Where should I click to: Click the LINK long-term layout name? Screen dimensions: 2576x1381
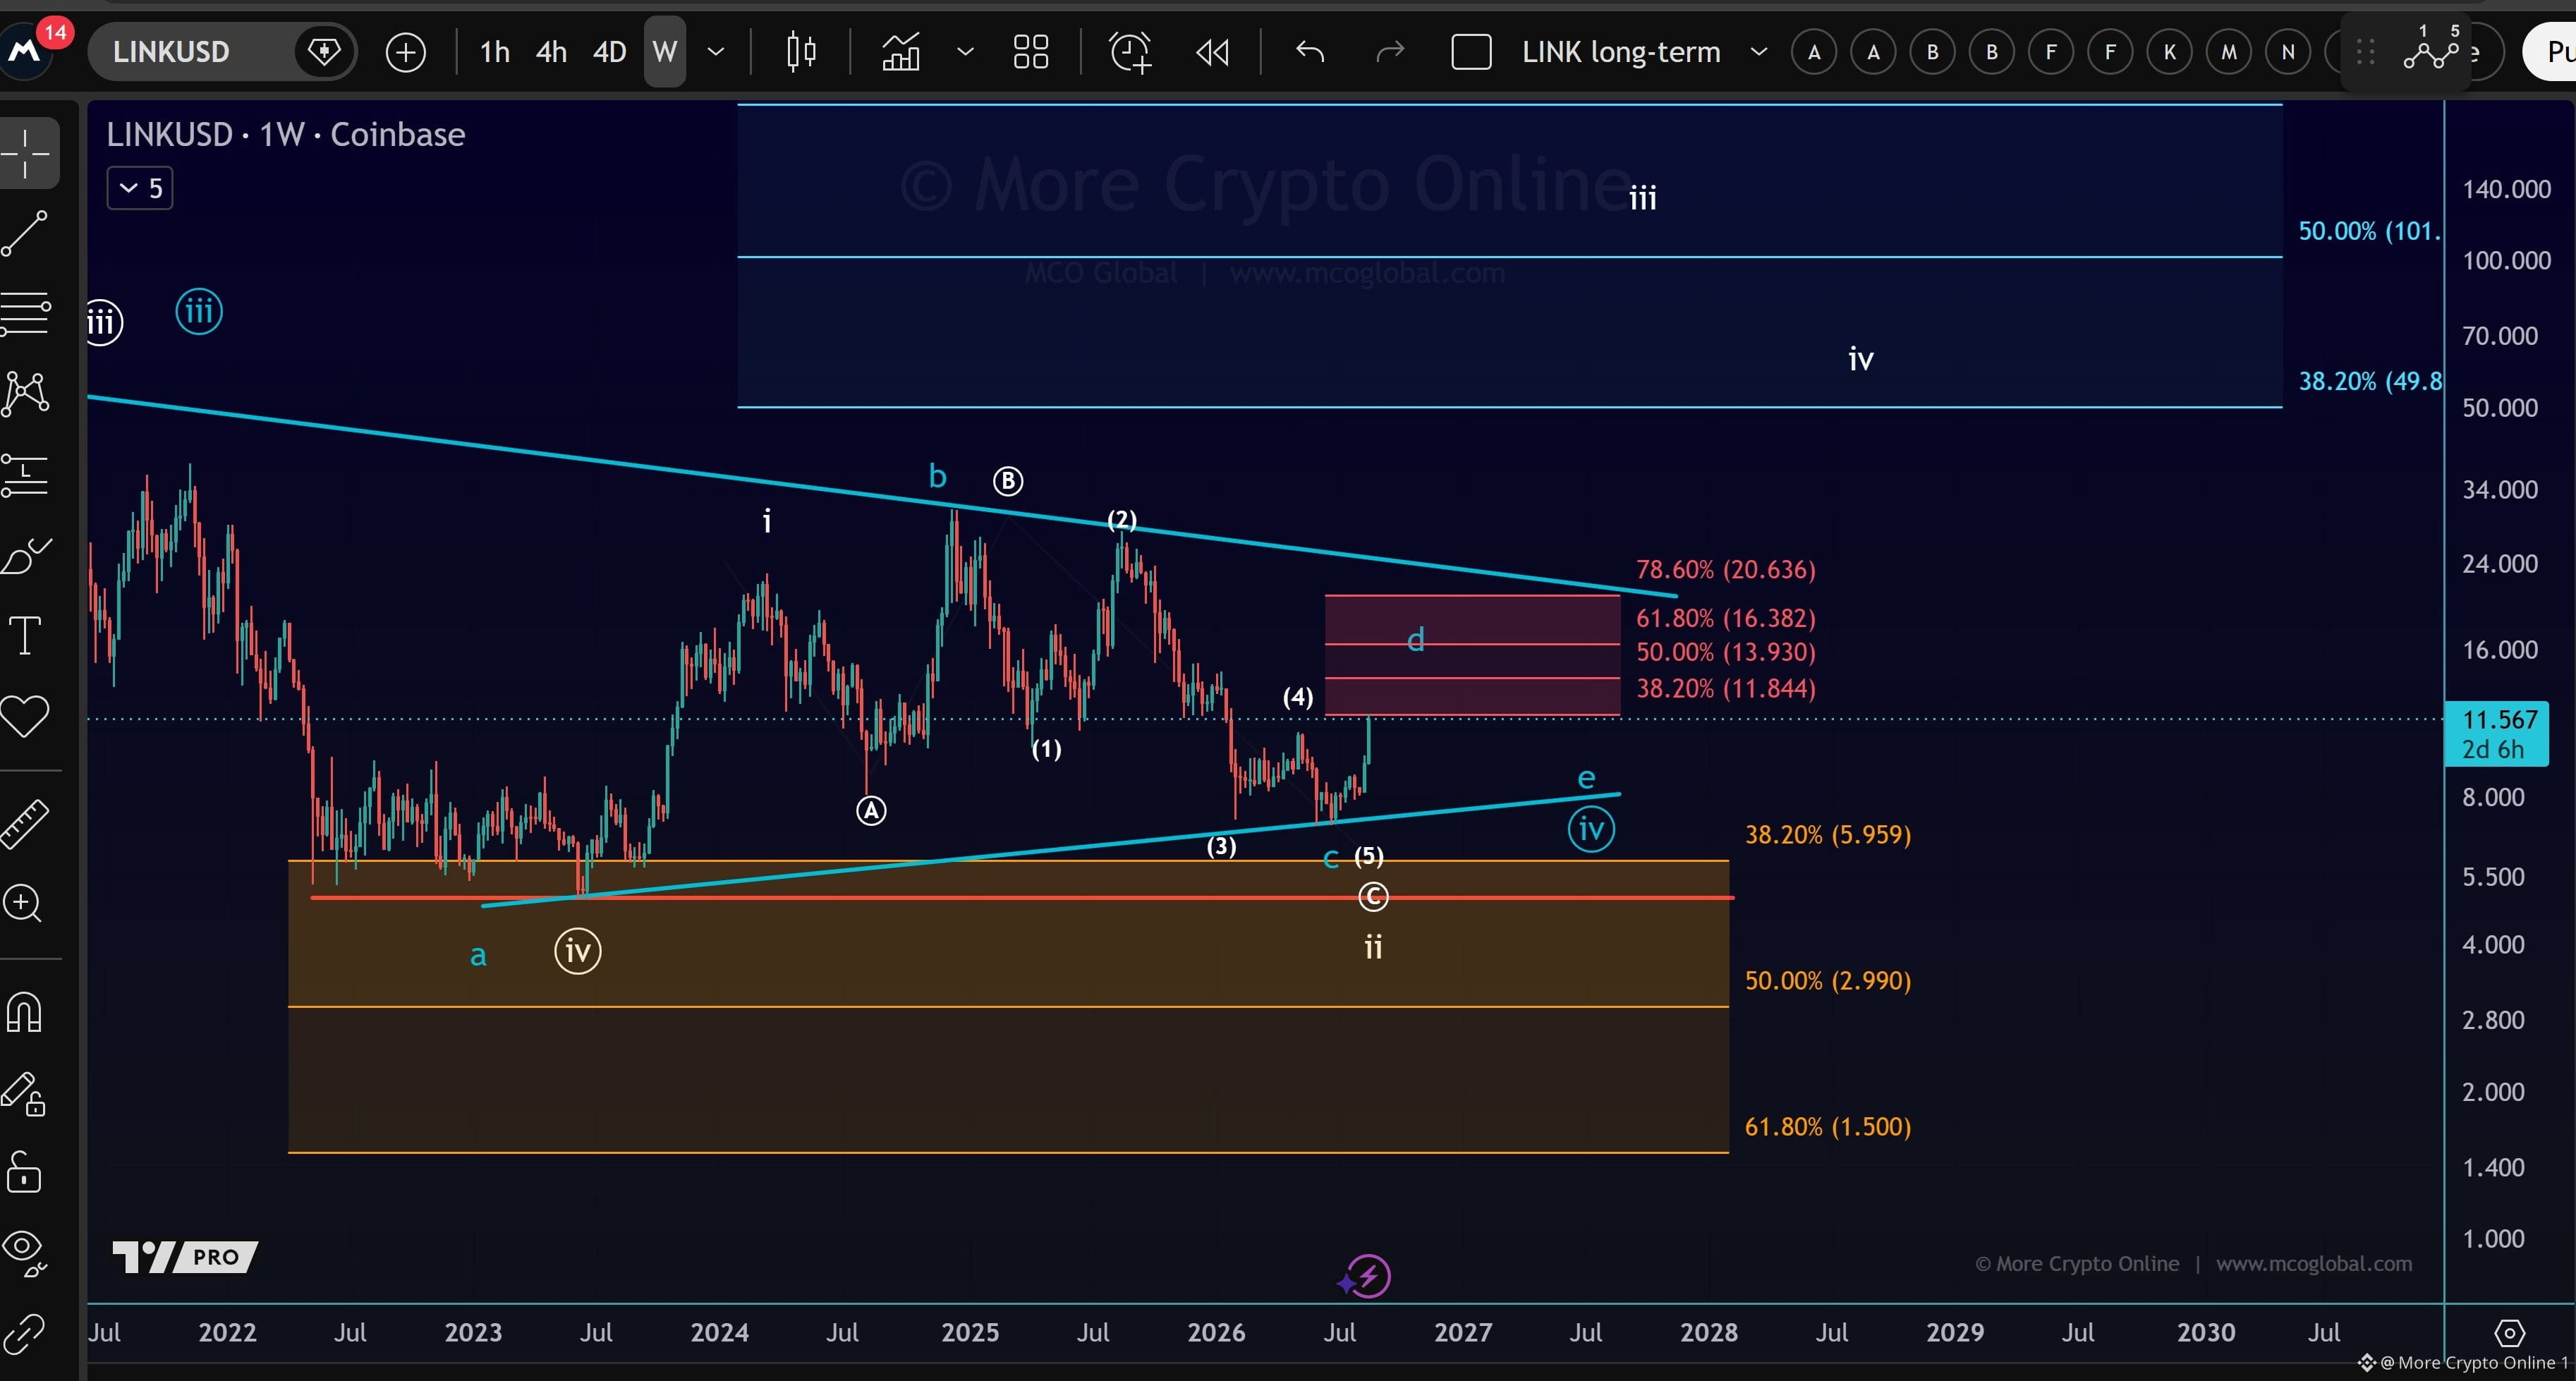pos(1621,52)
